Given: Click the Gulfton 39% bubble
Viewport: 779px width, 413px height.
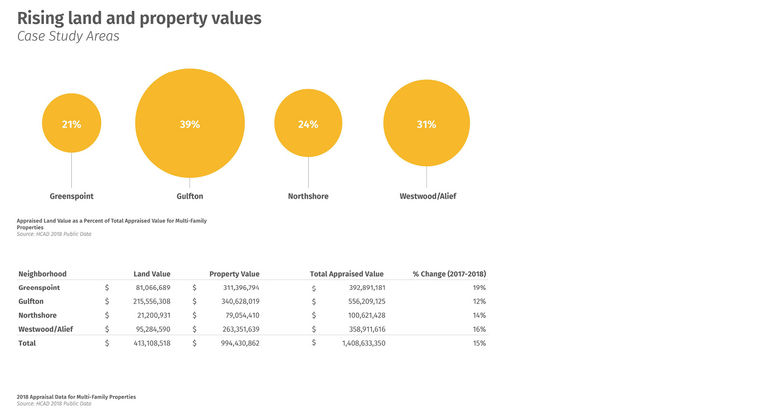Looking at the screenshot, I should (x=190, y=124).
